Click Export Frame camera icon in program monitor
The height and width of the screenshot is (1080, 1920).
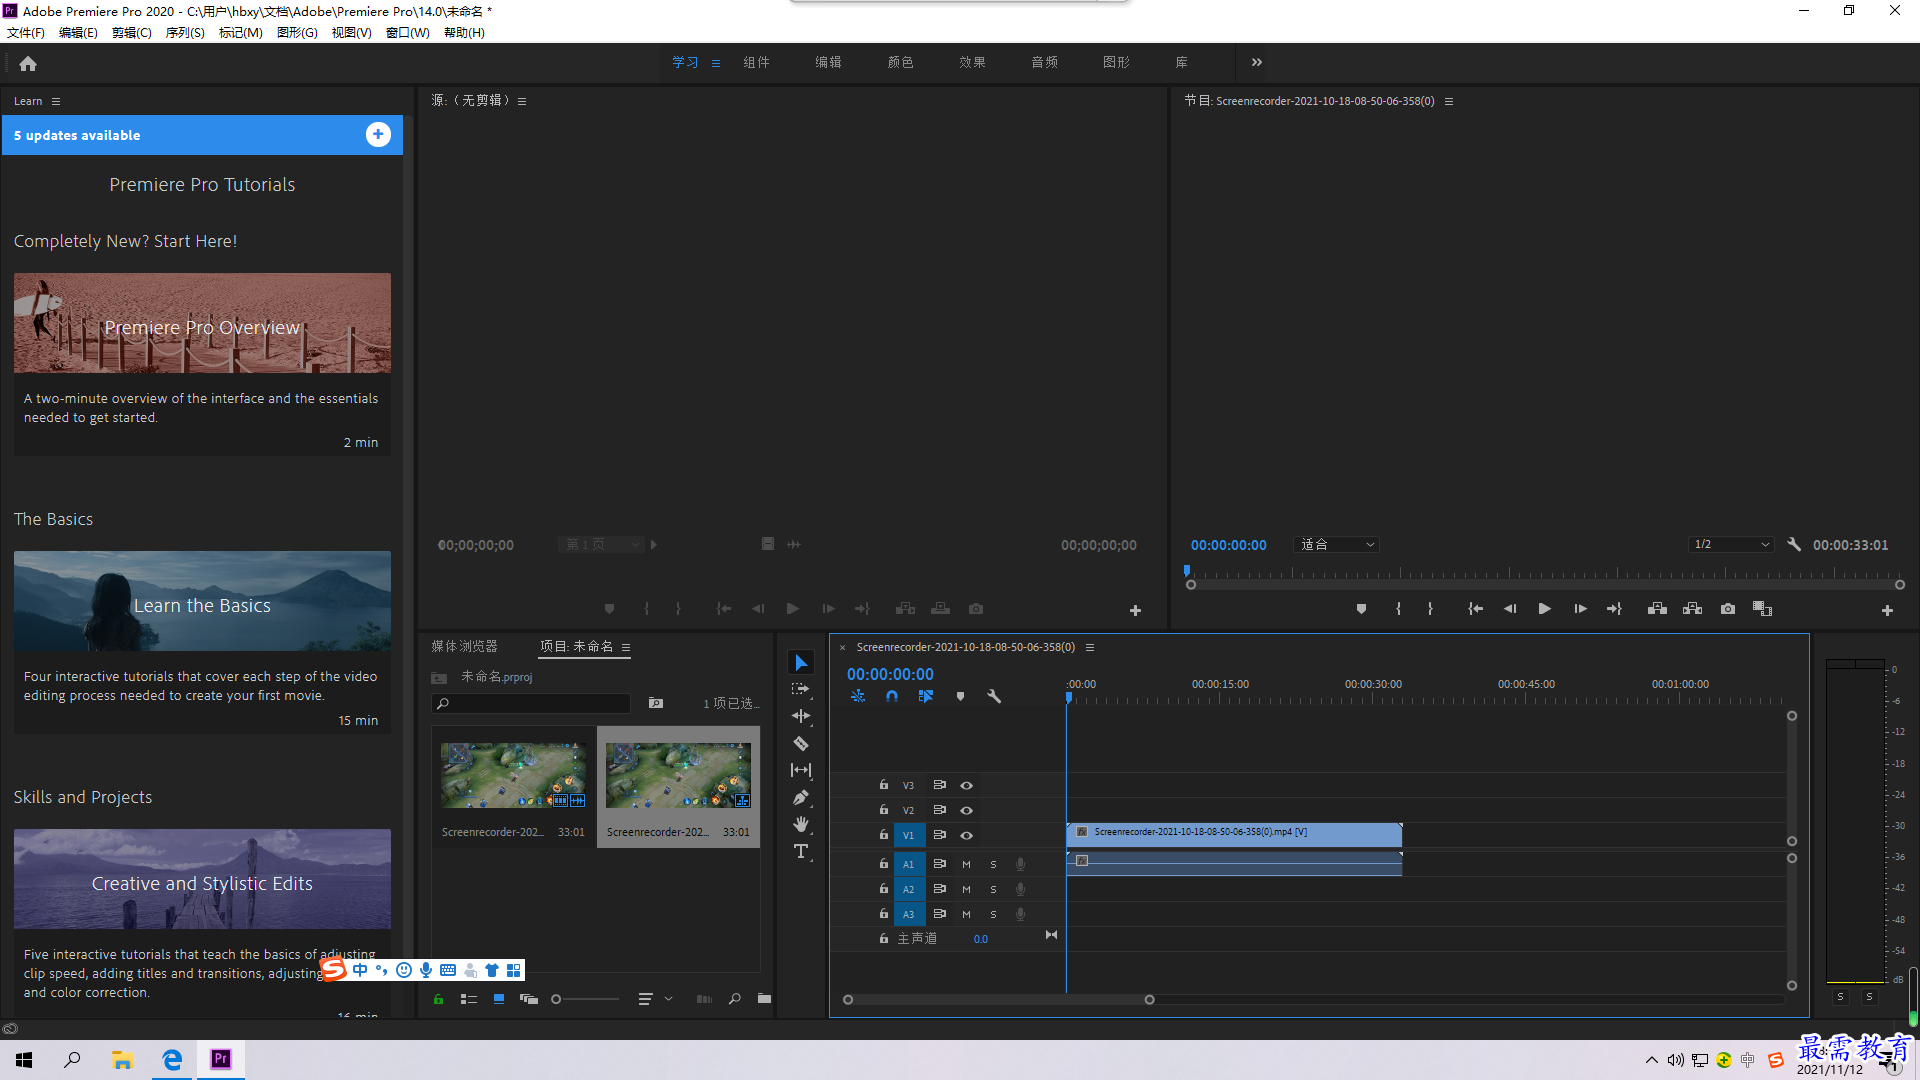[1728, 608]
